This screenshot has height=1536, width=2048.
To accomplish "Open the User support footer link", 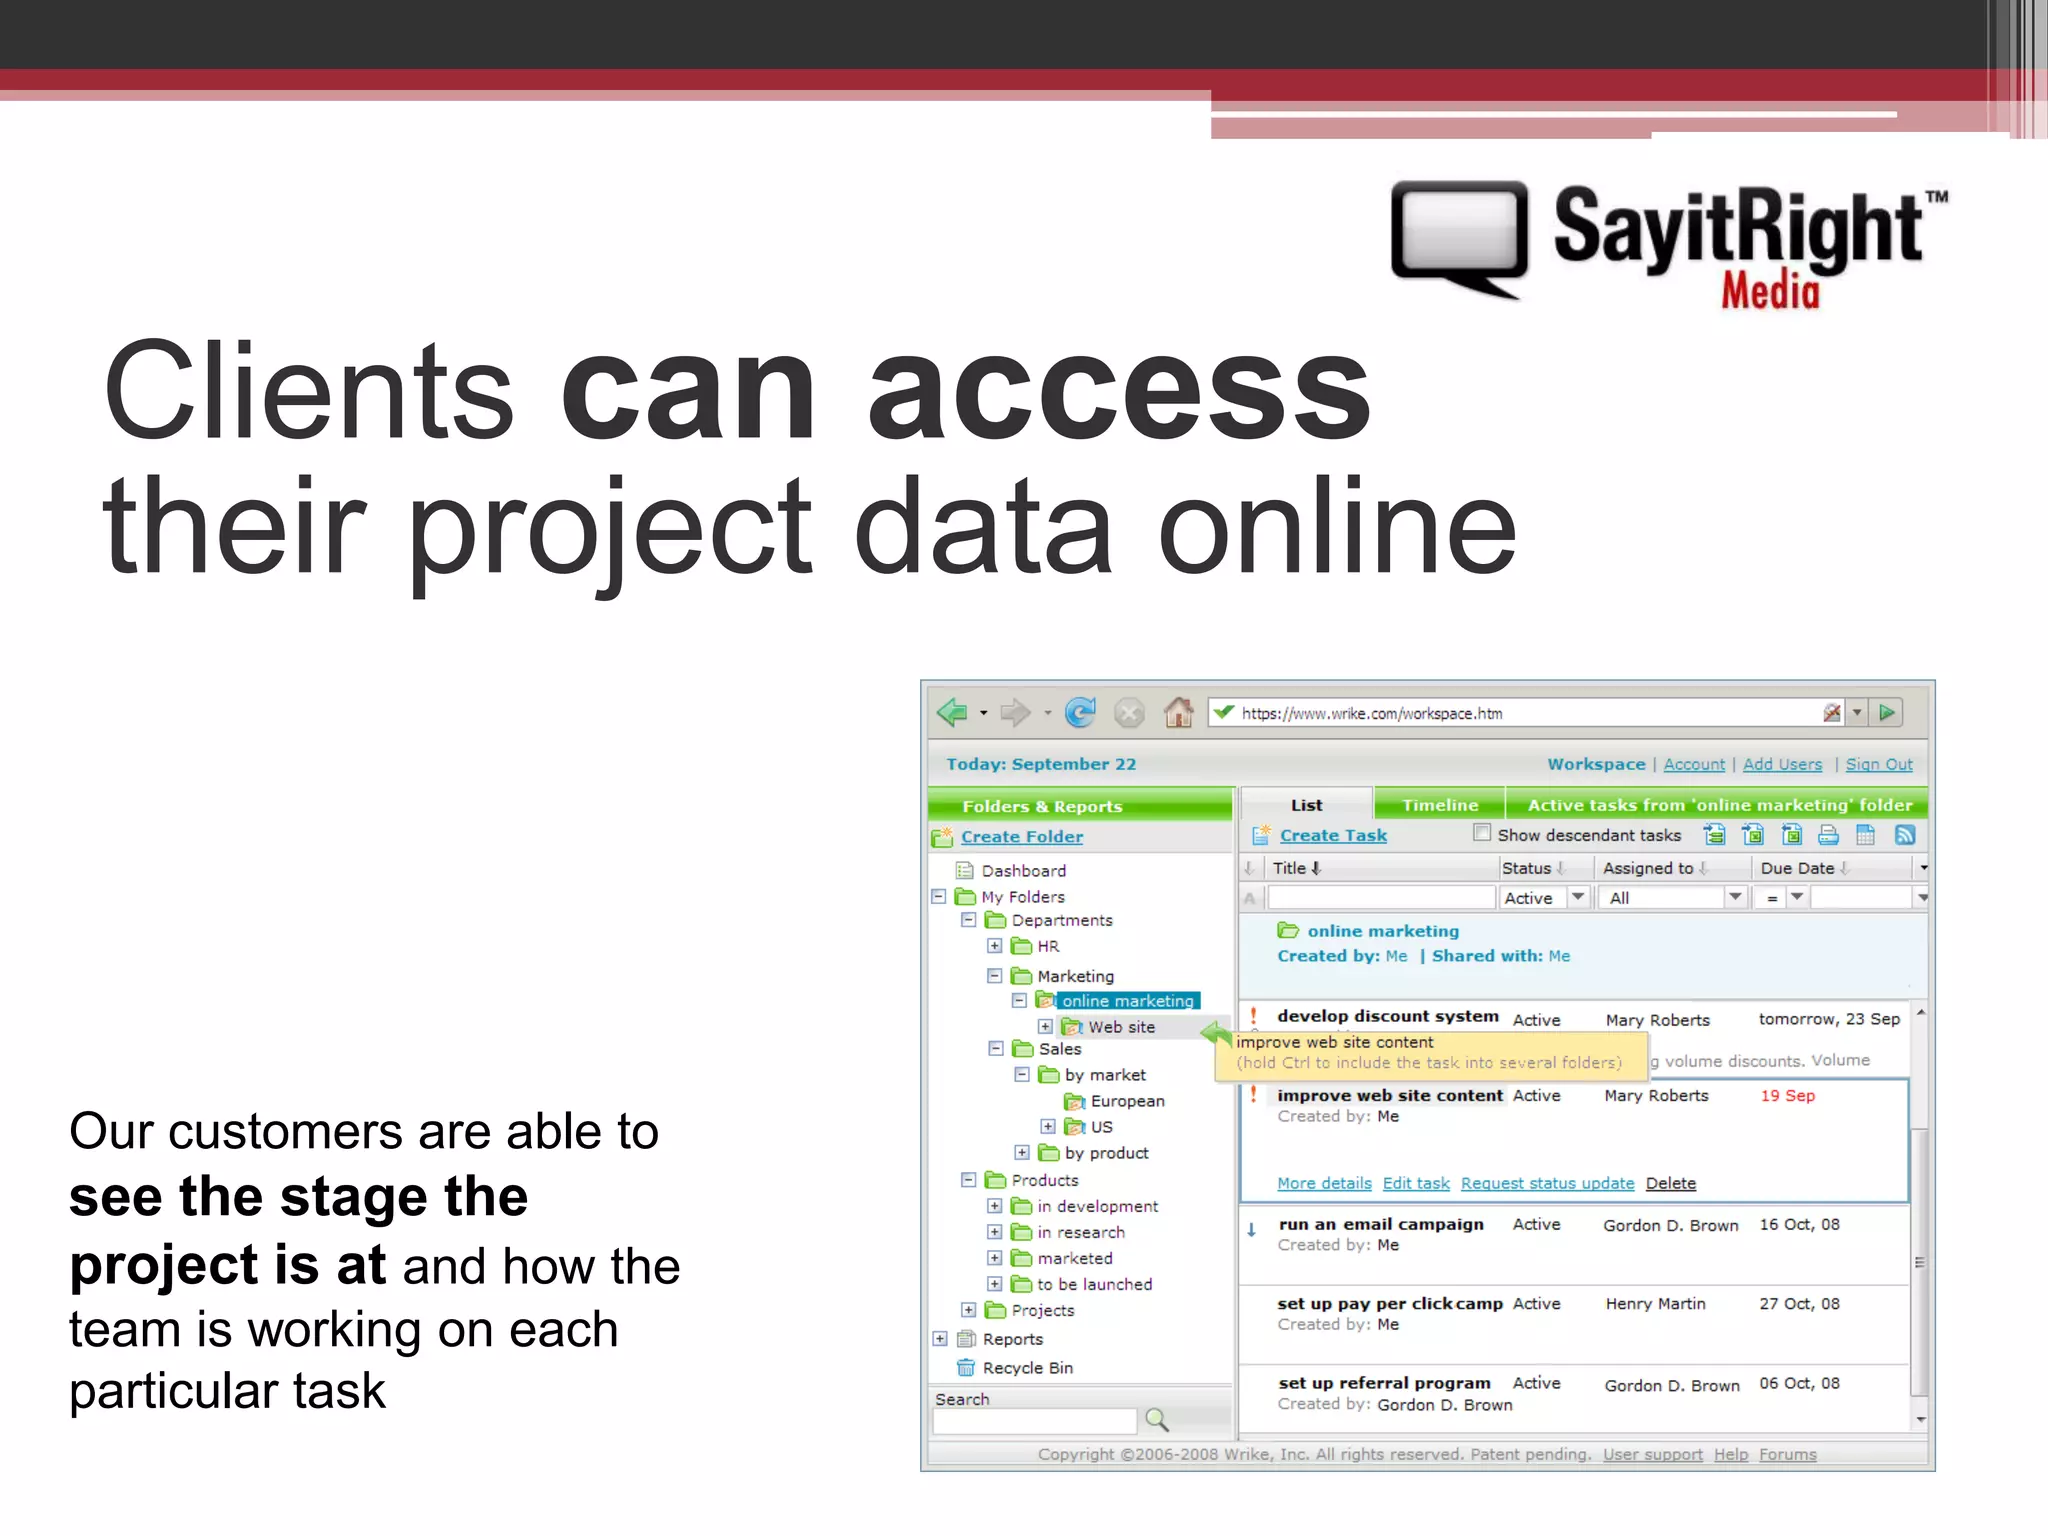I will [1652, 1454].
